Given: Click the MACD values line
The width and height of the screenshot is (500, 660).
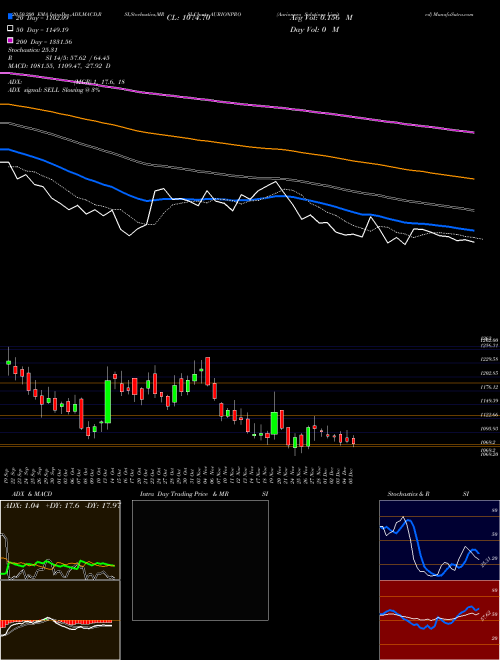Looking at the screenshot, I should 59,66.
